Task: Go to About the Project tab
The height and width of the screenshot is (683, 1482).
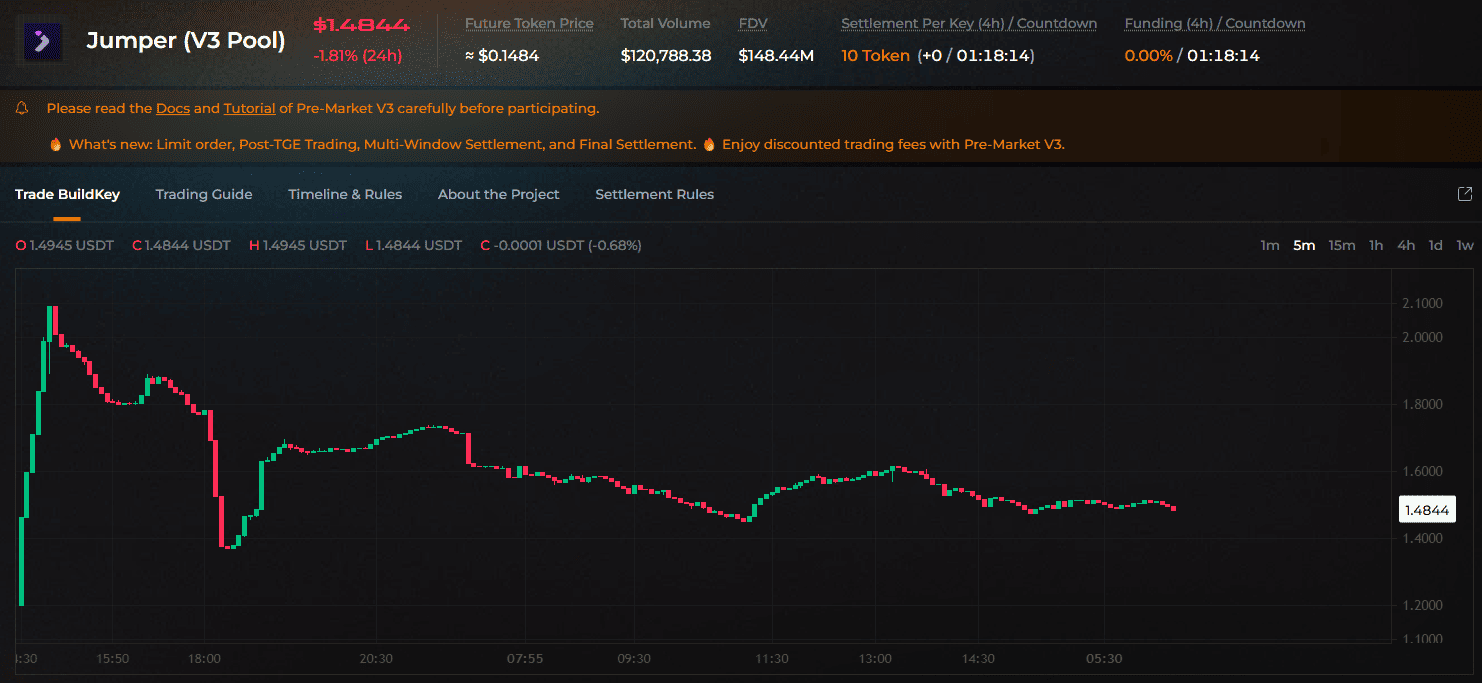Action: coord(499,194)
